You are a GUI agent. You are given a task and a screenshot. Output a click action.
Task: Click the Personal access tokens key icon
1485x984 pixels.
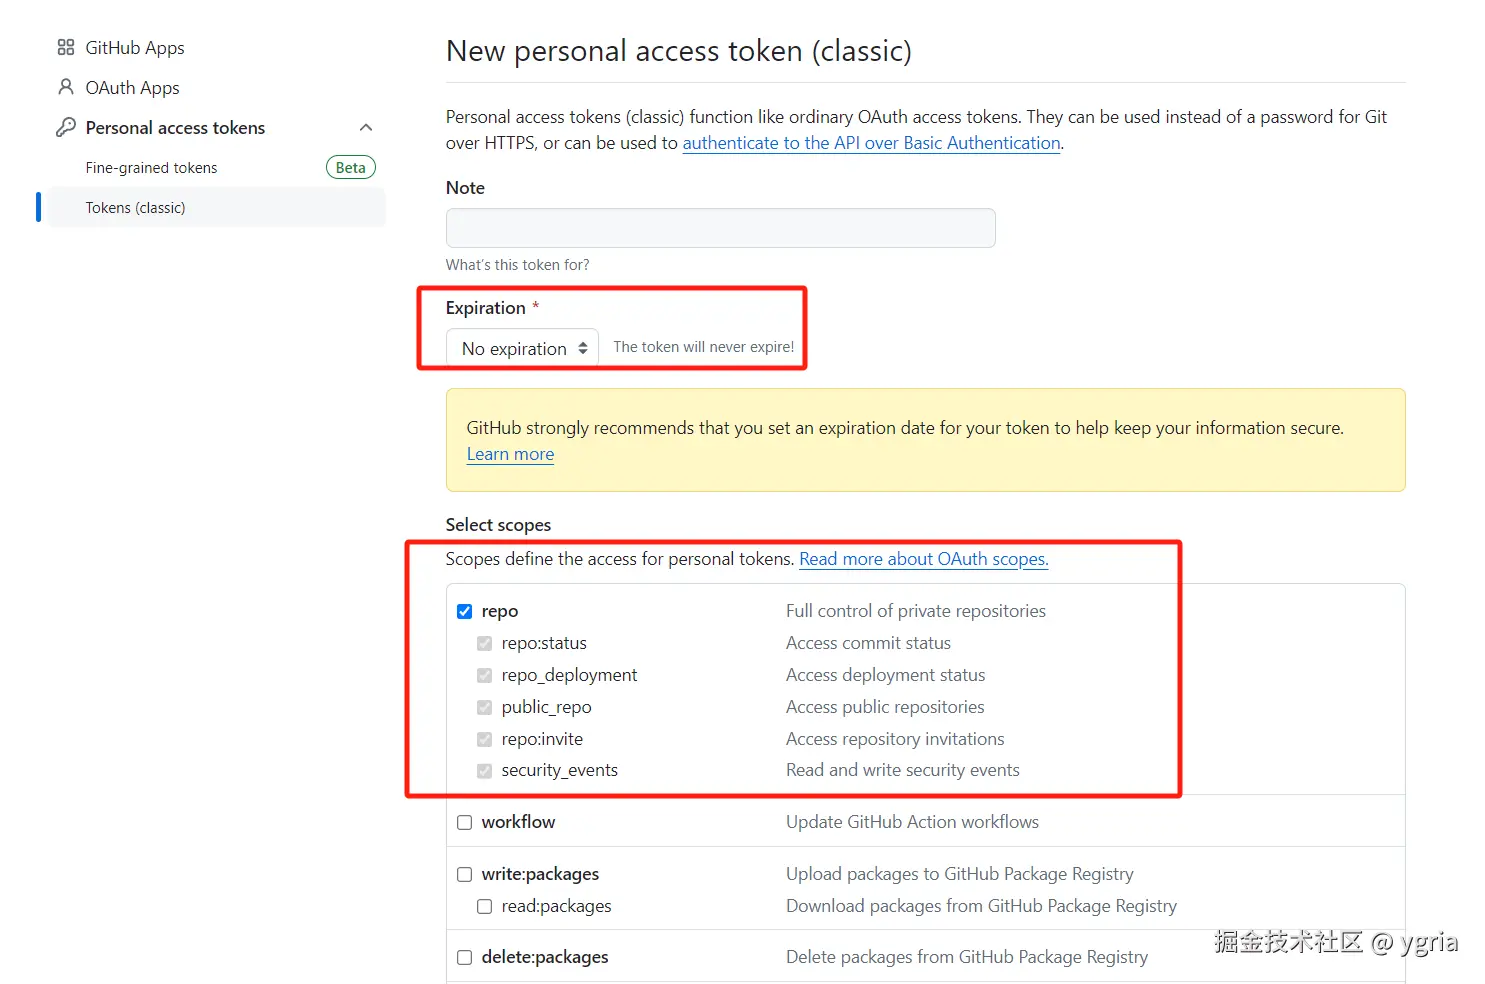tap(66, 127)
